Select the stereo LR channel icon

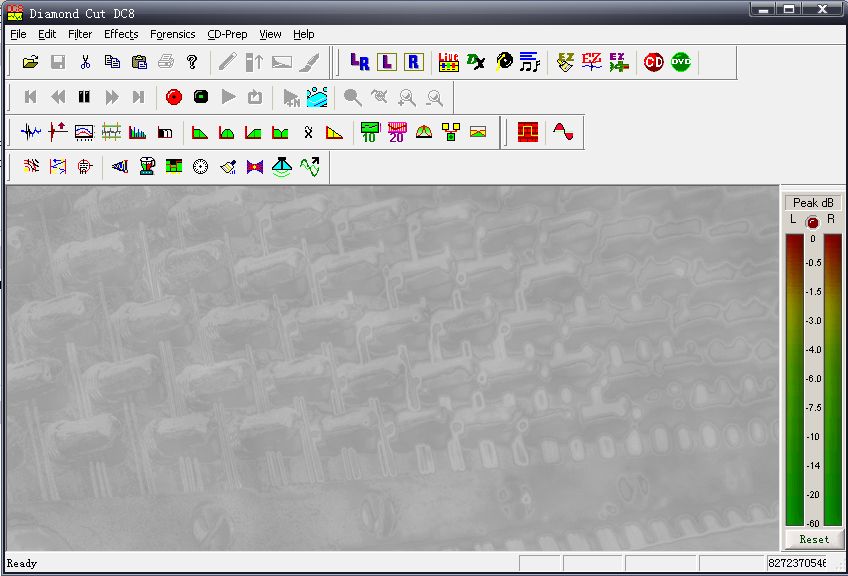pyautogui.click(x=360, y=62)
